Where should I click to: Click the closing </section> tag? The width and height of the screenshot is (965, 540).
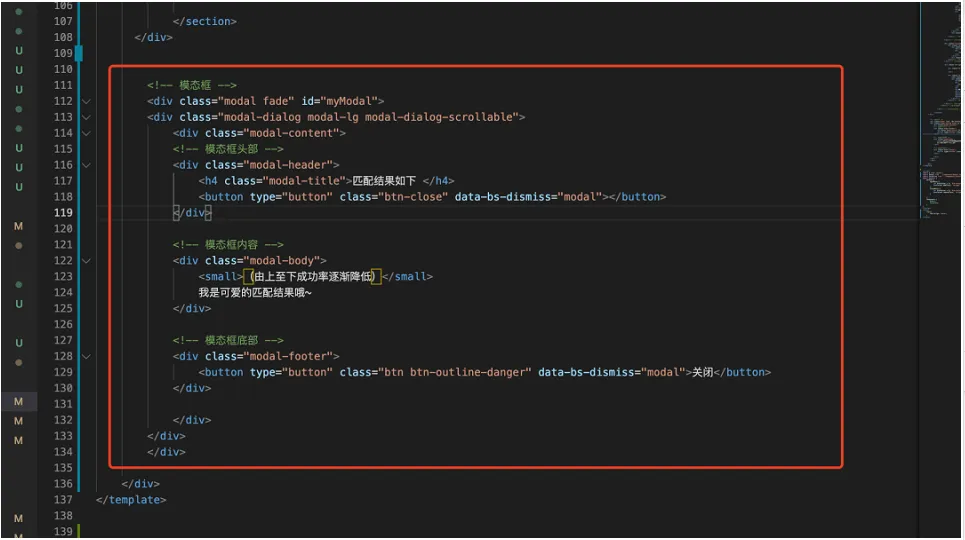click(x=205, y=21)
